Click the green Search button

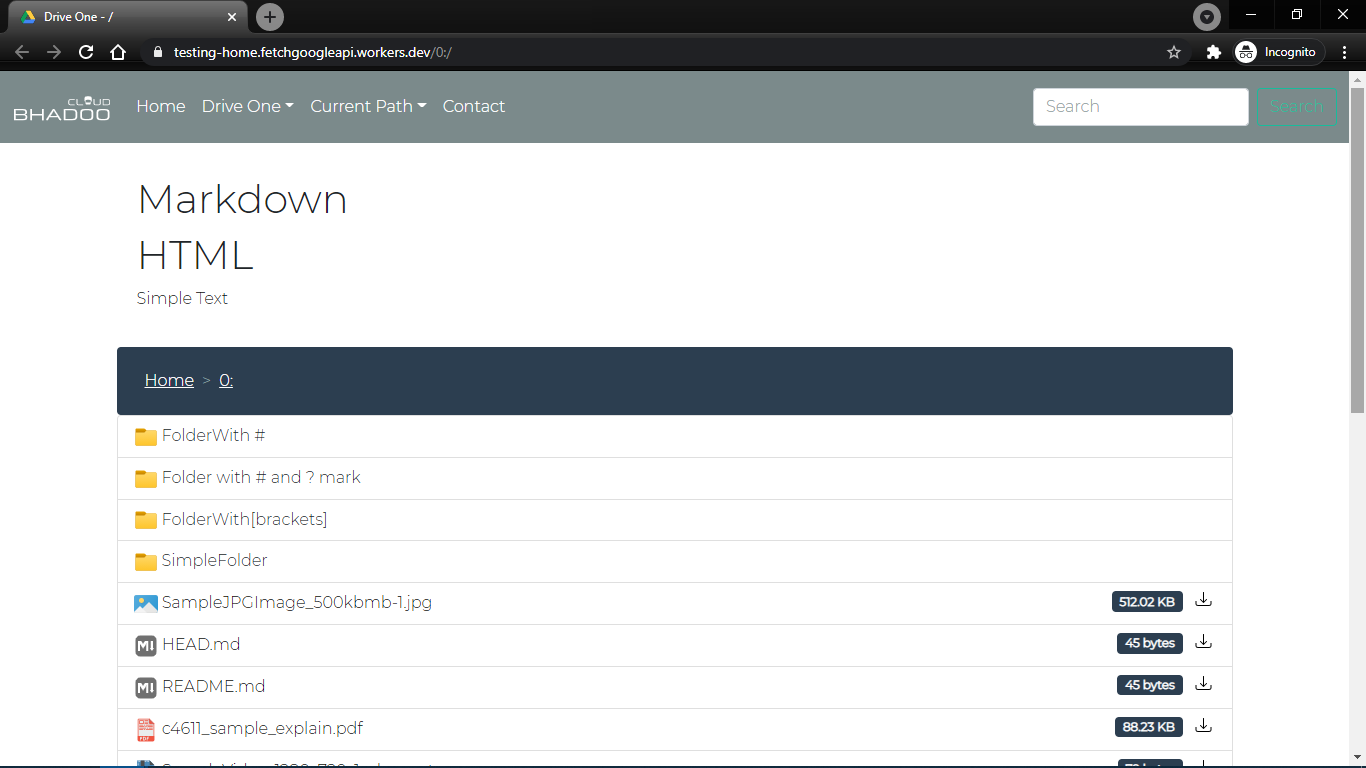tap(1297, 106)
